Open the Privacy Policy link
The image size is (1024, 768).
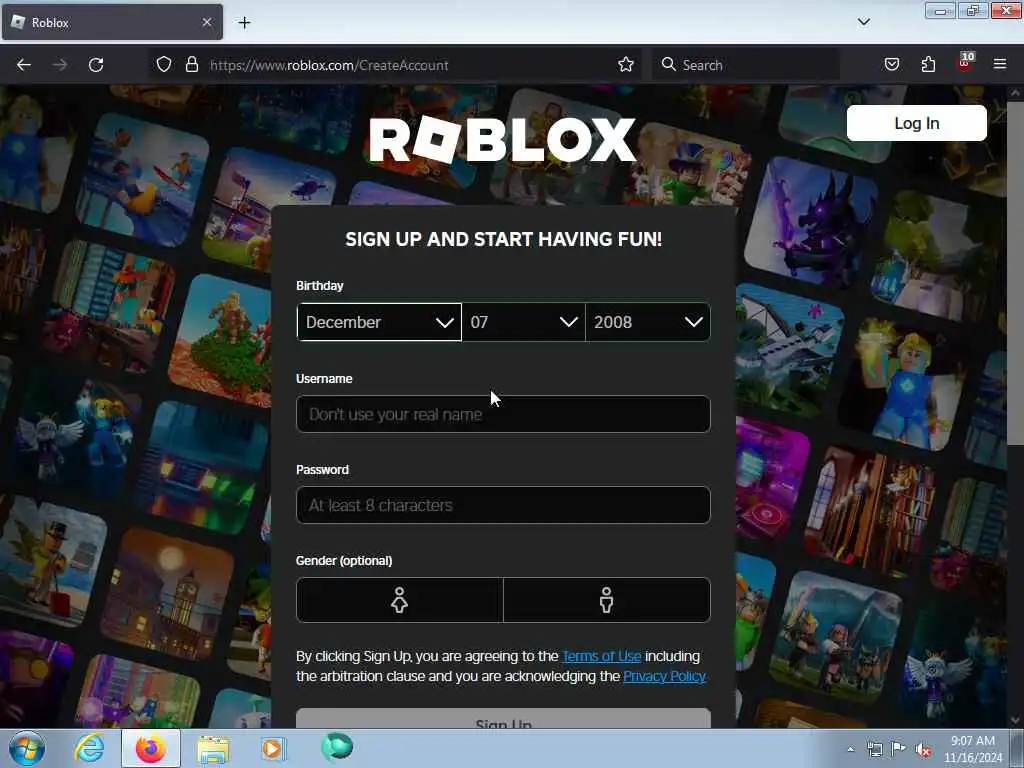(664, 676)
